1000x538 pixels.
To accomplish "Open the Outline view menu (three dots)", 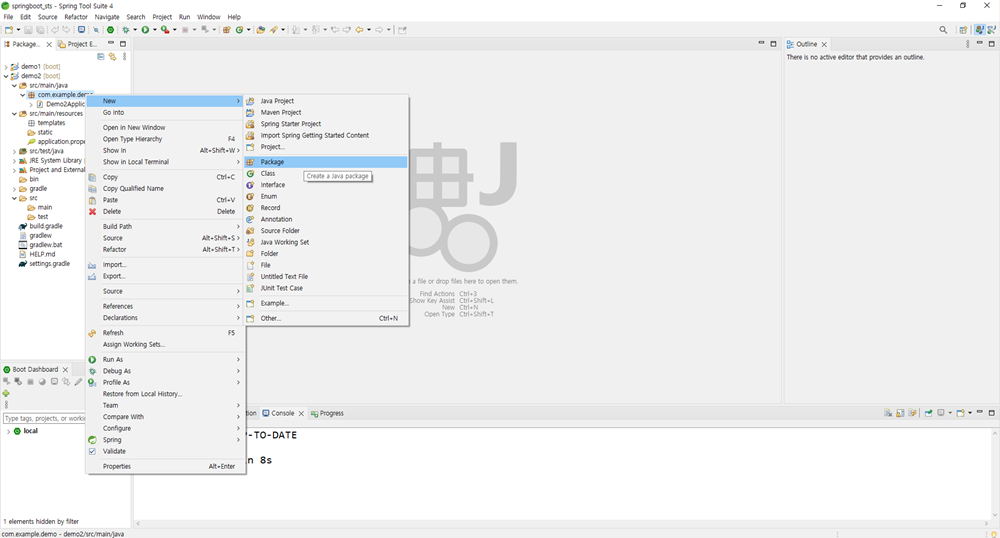I will click(967, 44).
